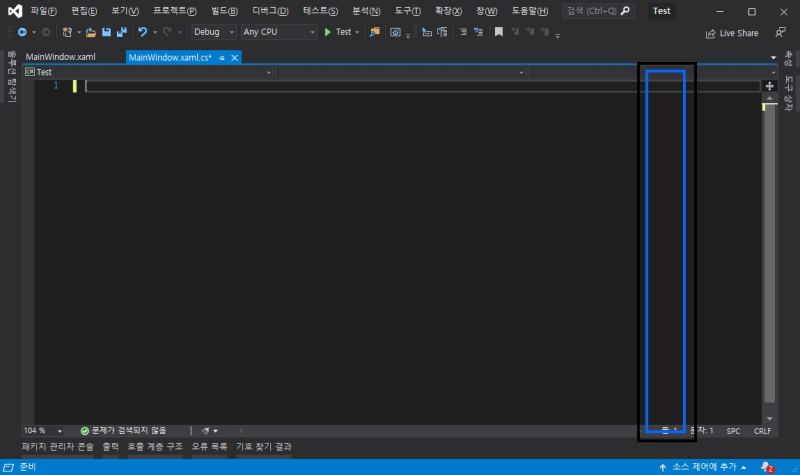Expand the code cleanup dropdown arrow
Viewport: 800px width, 475px height.
click(215, 431)
